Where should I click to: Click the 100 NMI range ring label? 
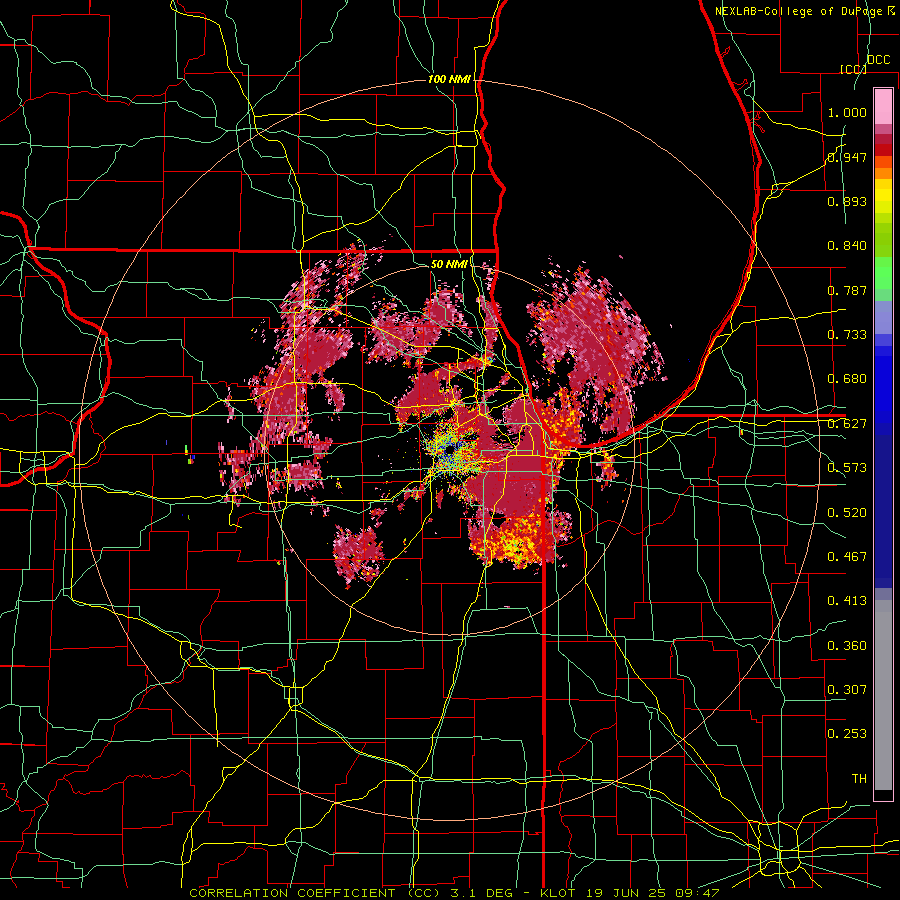pyautogui.click(x=449, y=79)
